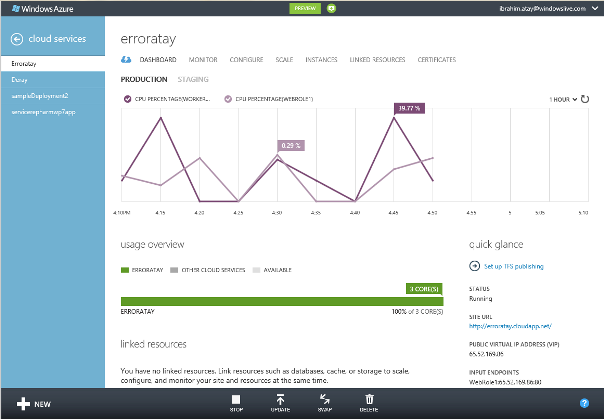604x419 pixels.
Task: Open the LINKED RESOURCES tab
Action: (x=377, y=60)
